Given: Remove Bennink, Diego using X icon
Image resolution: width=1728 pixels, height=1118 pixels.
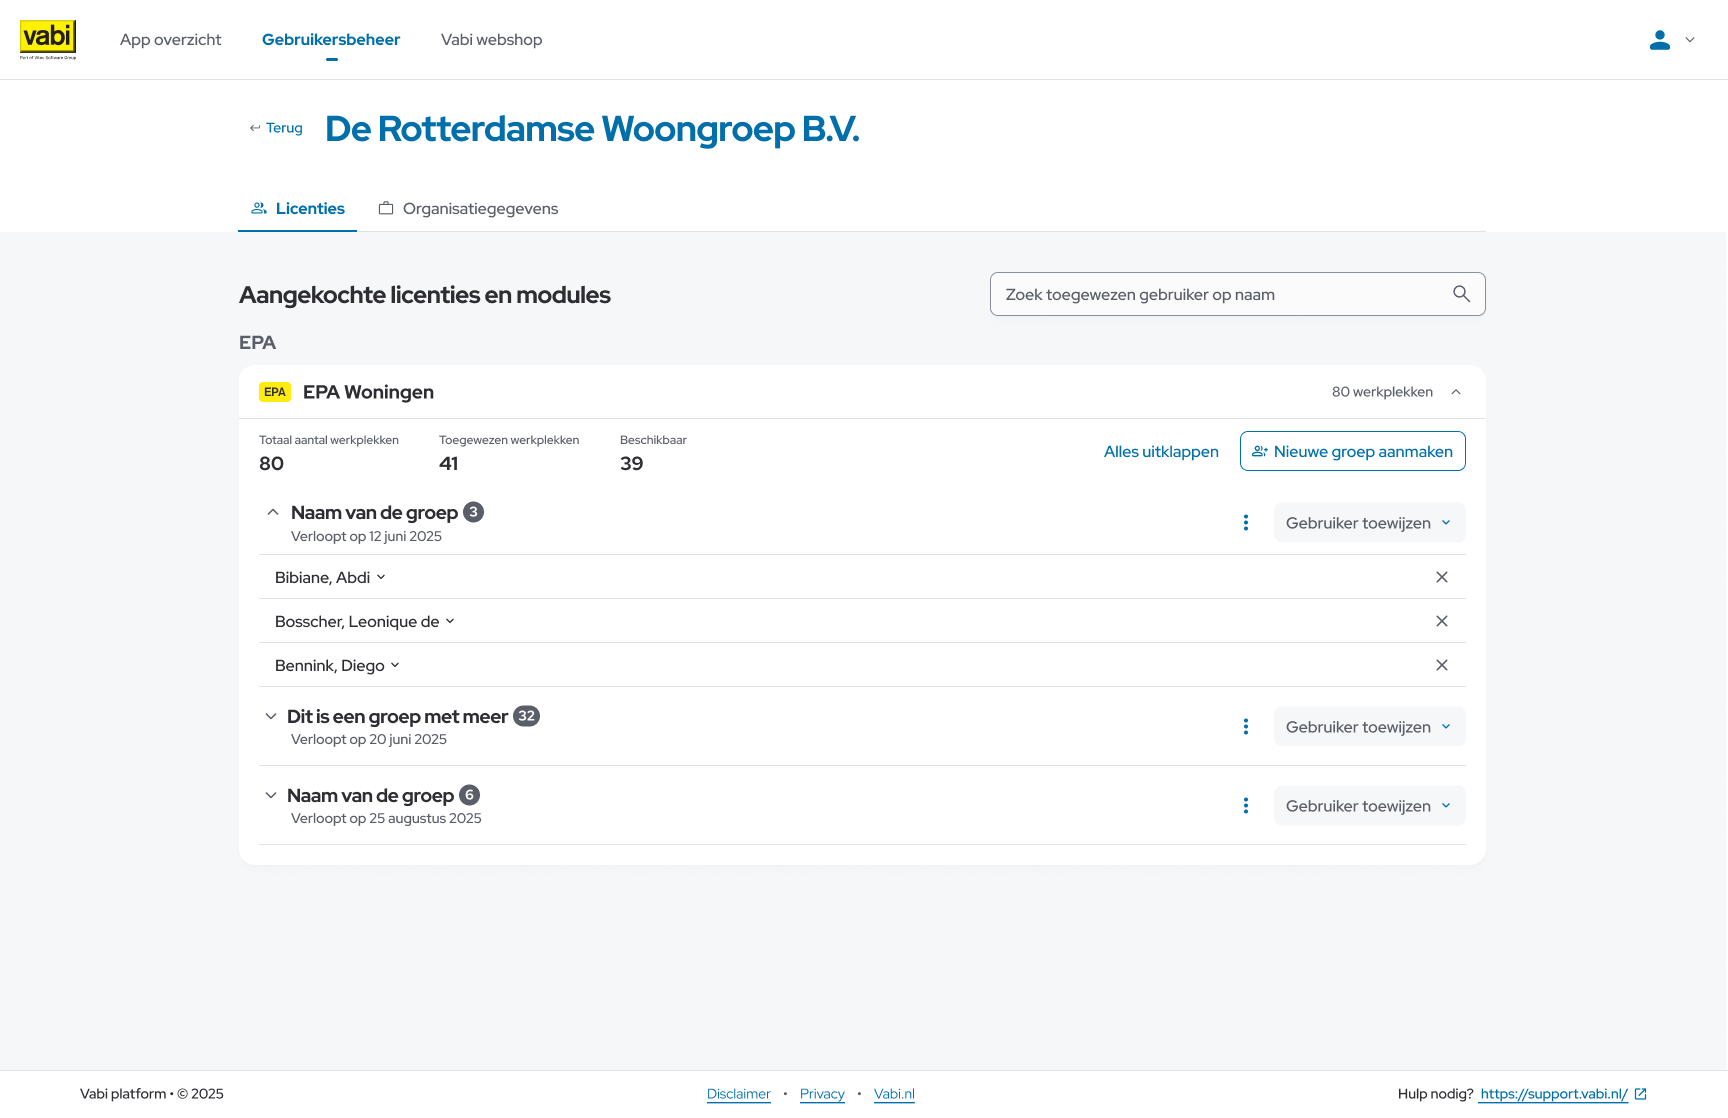Looking at the screenshot, I should (1442, 665).
